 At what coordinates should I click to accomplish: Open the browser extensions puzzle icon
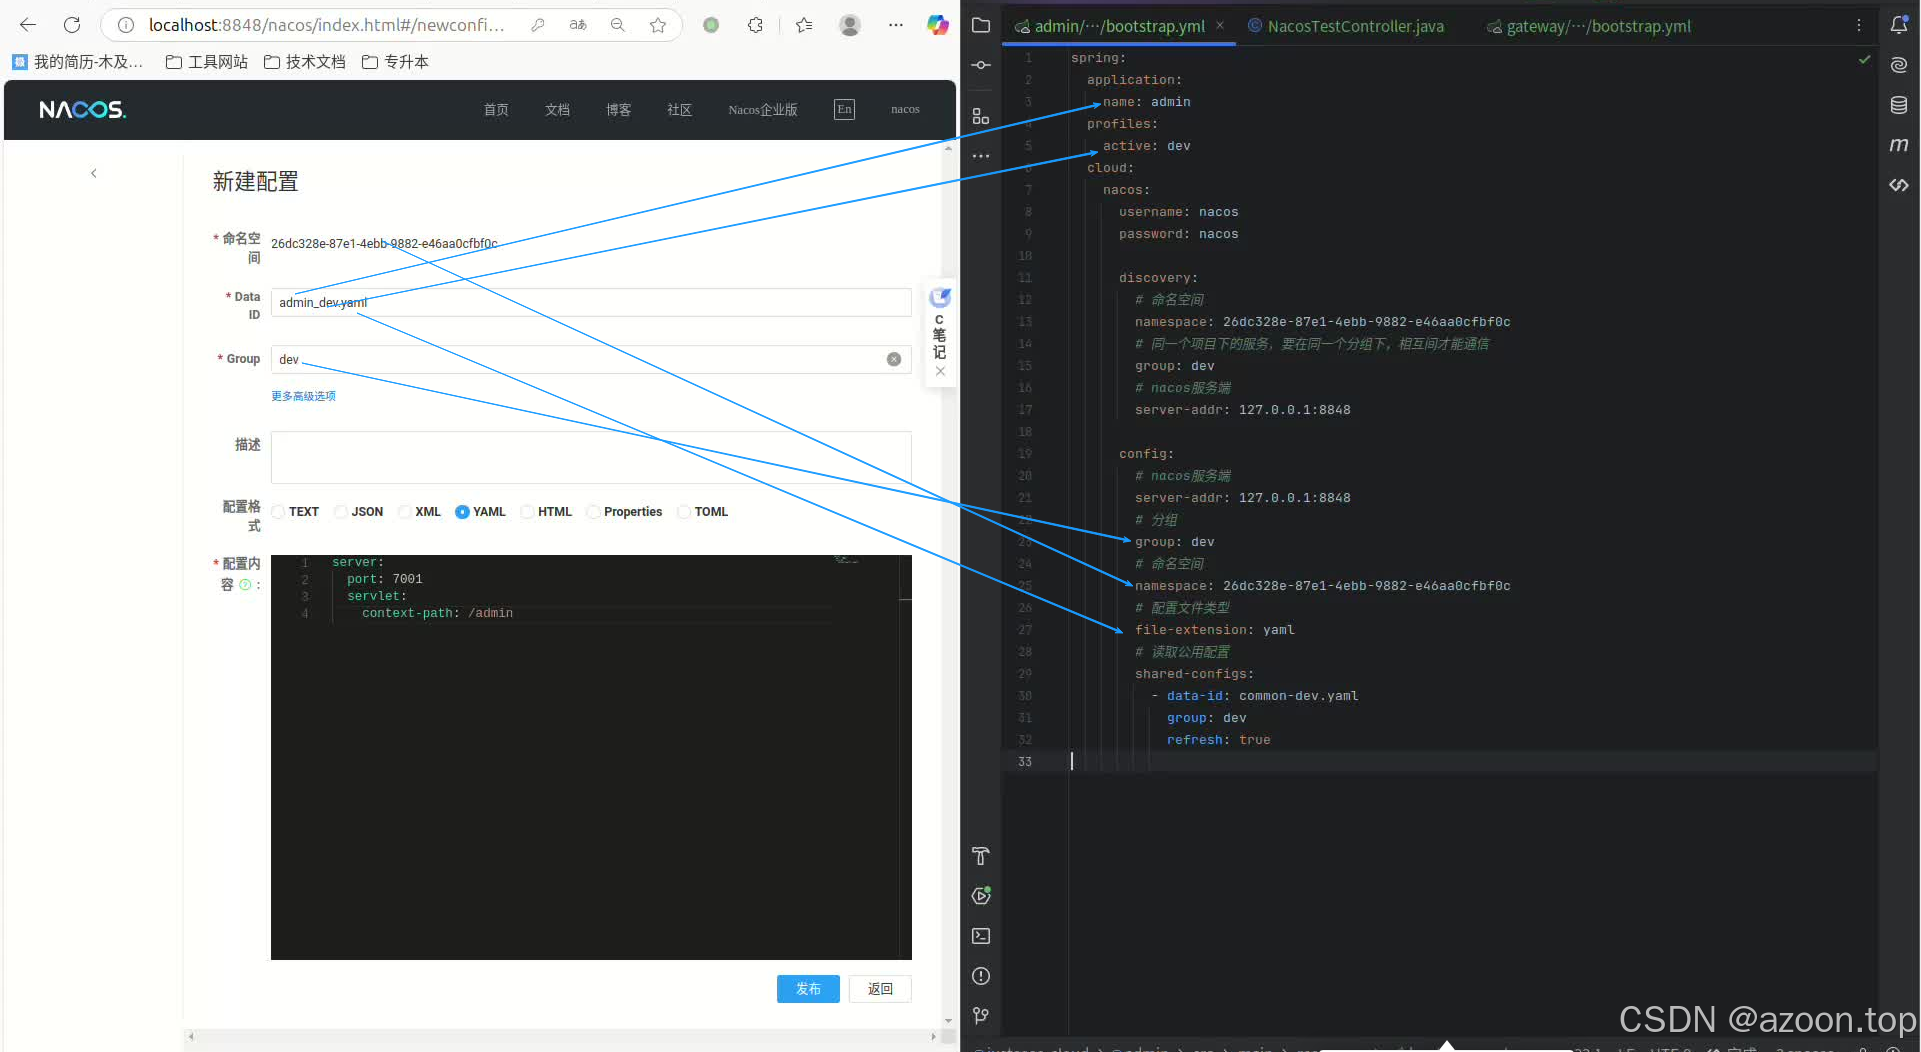[x=755, y=25]
